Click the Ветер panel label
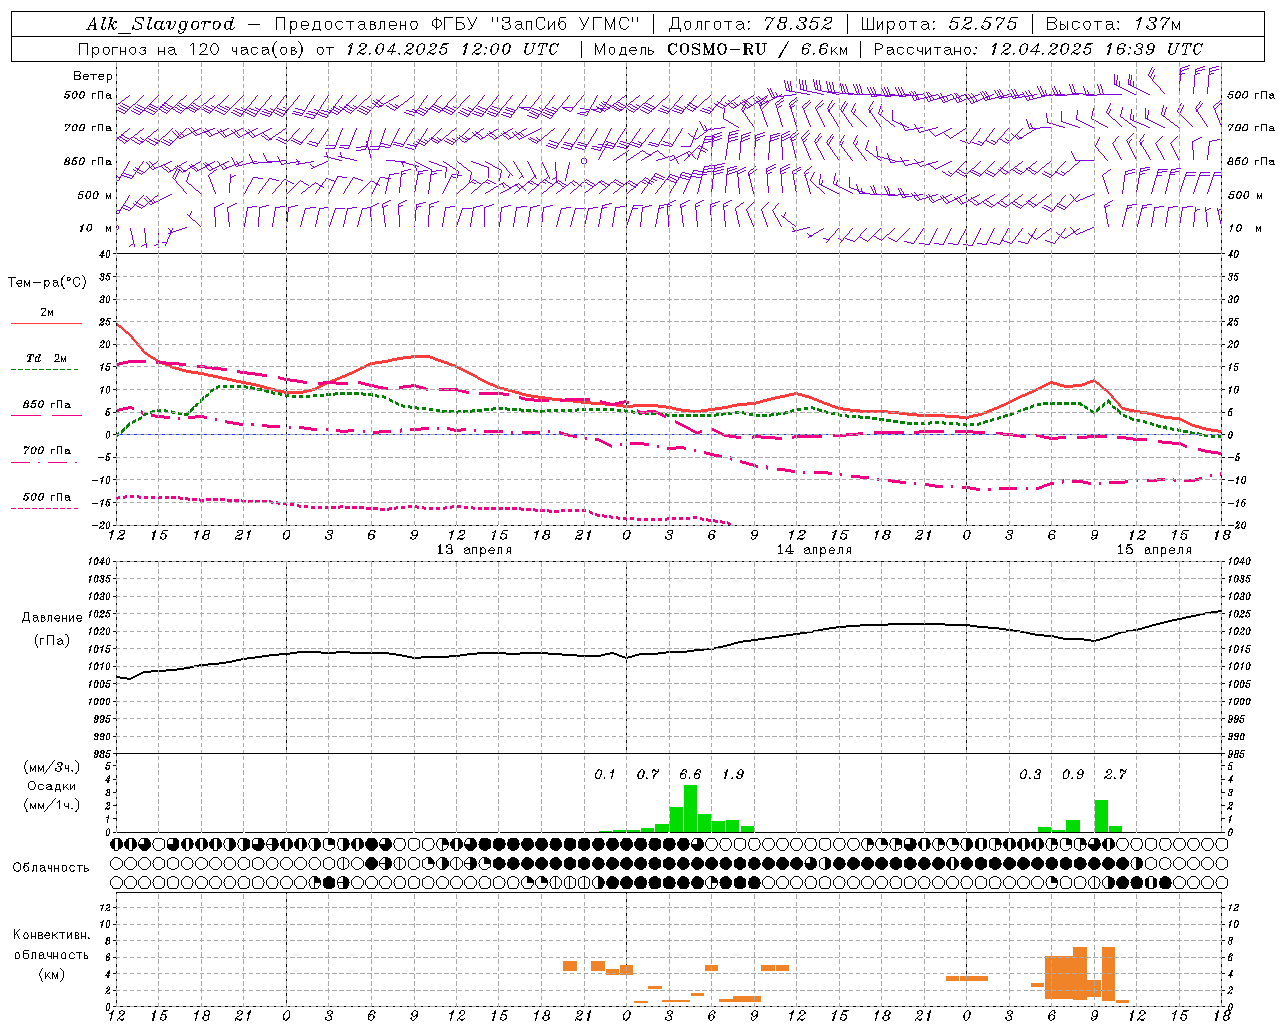Screen dimensions: 1280x1024 tap(93, 76)
